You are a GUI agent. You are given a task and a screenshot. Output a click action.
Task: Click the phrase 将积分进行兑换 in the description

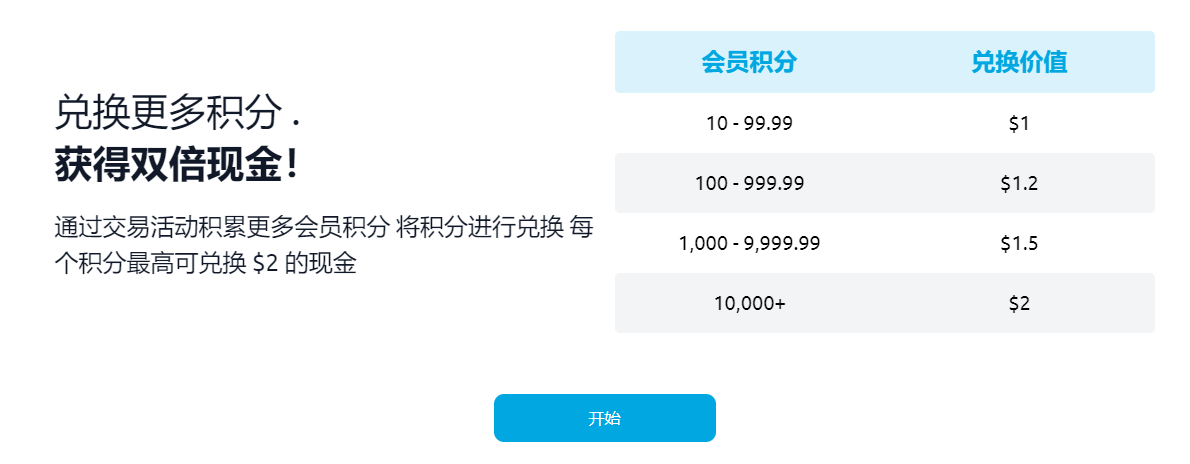480,227
